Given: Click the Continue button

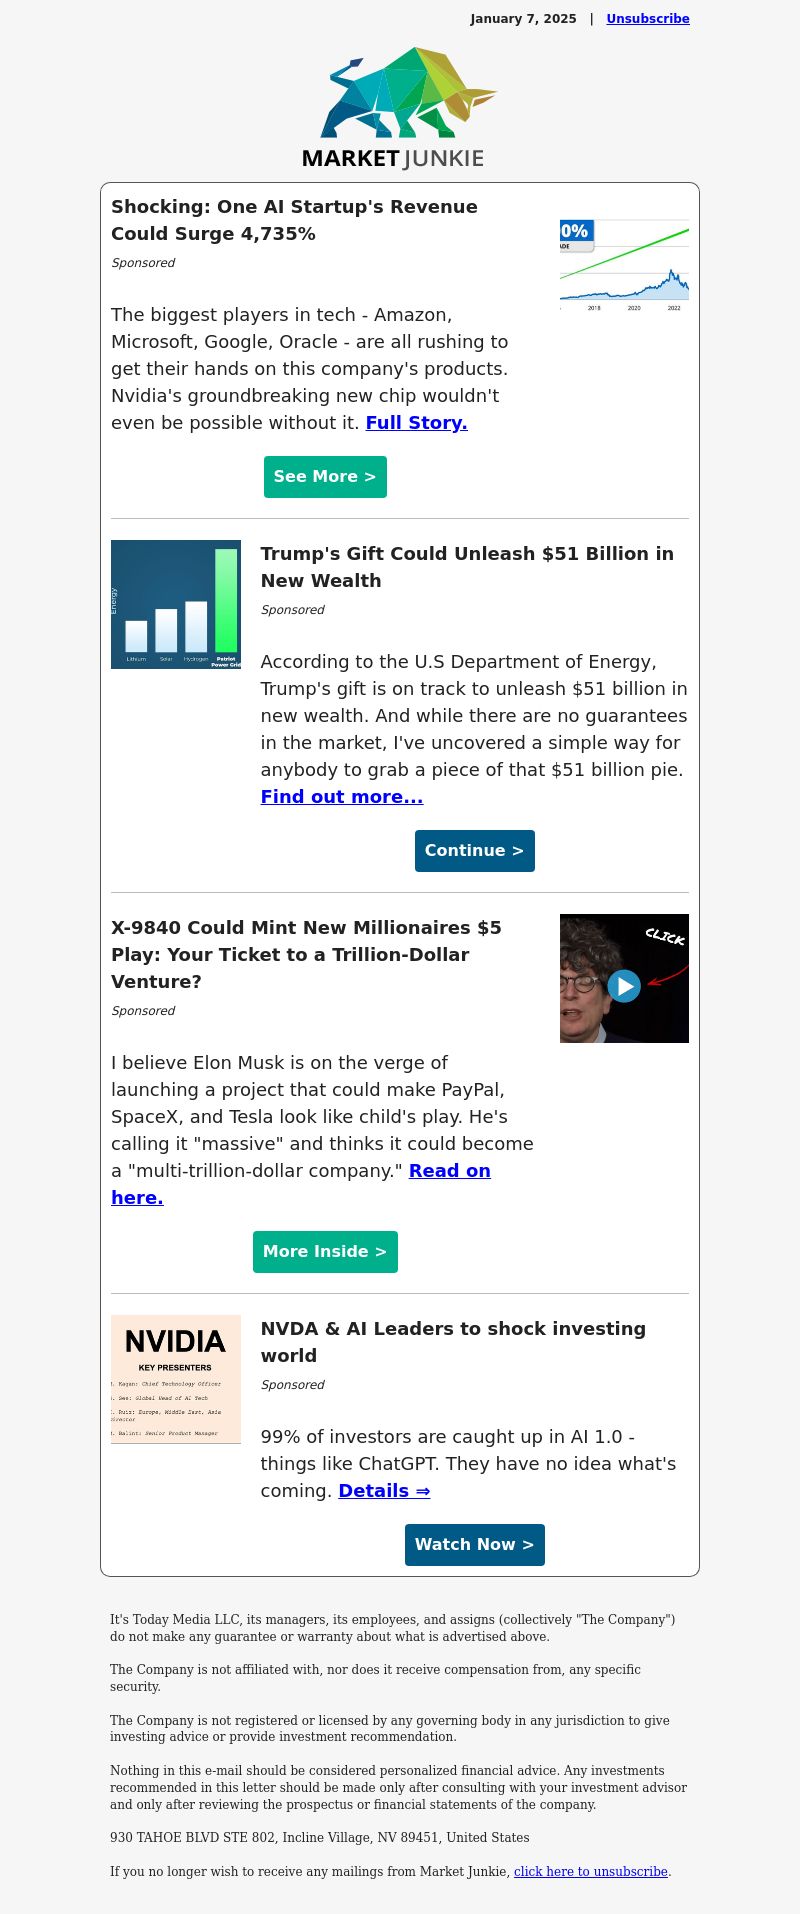Looking at the screenshot, I should 475,851.
